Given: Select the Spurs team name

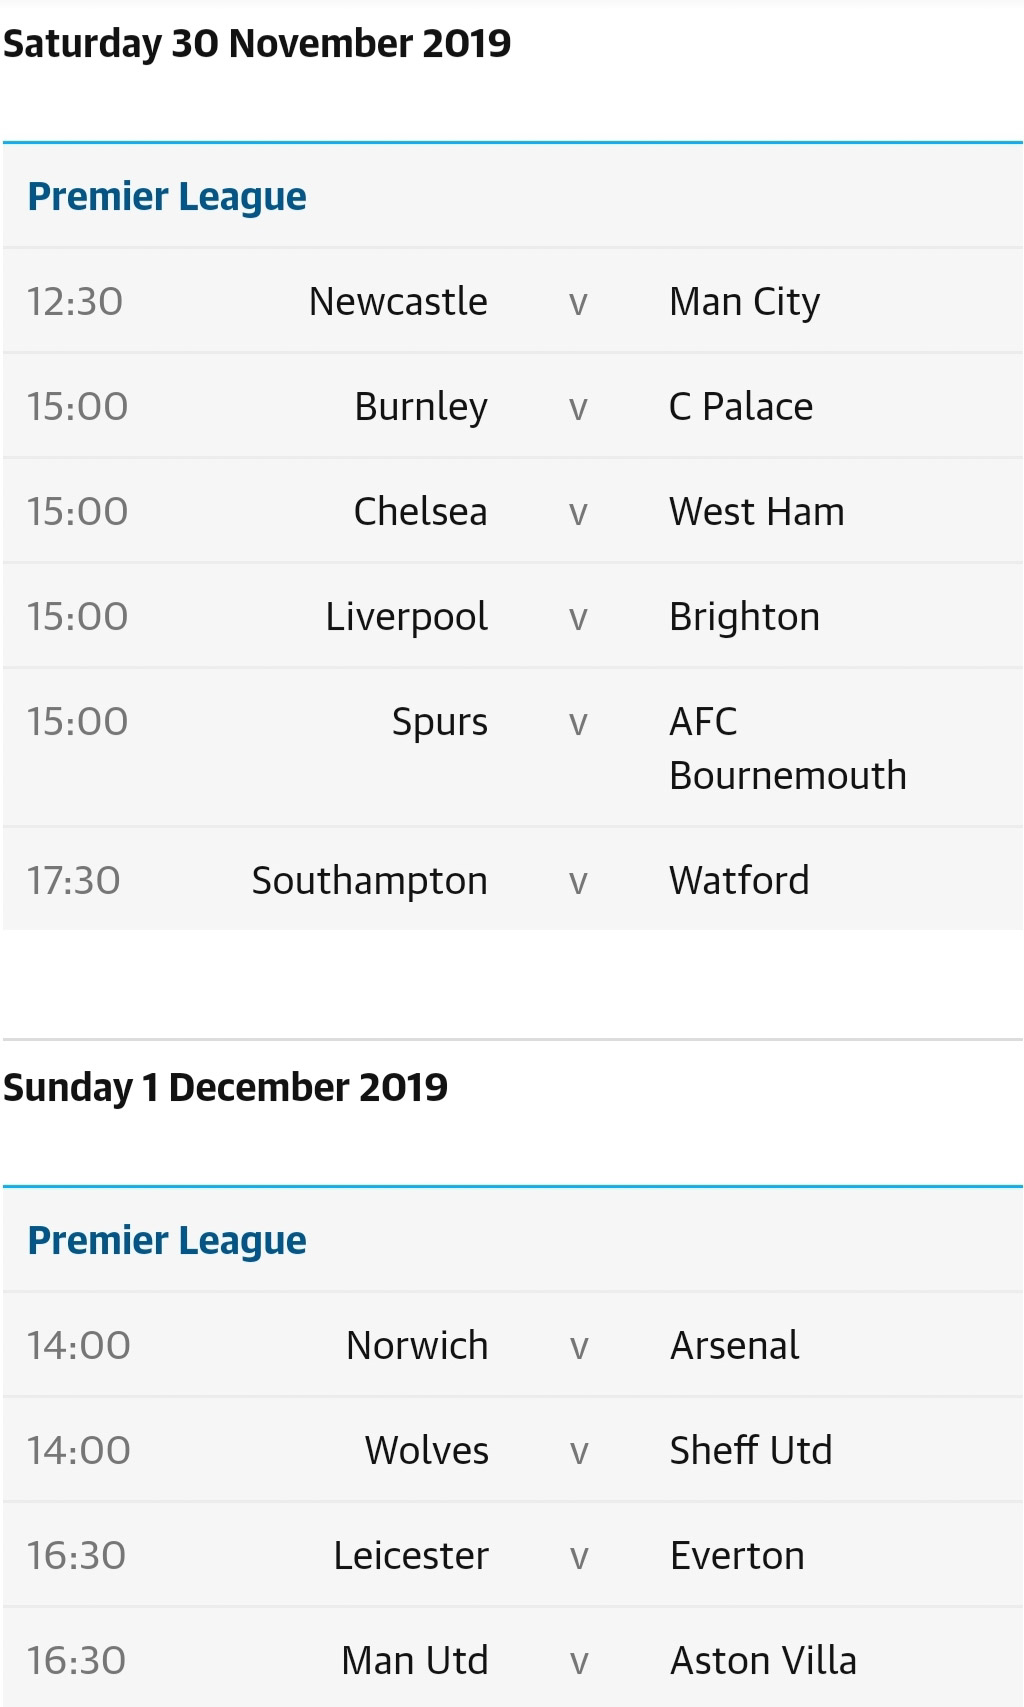Looking at the screenshot, I should coord(440,722).
